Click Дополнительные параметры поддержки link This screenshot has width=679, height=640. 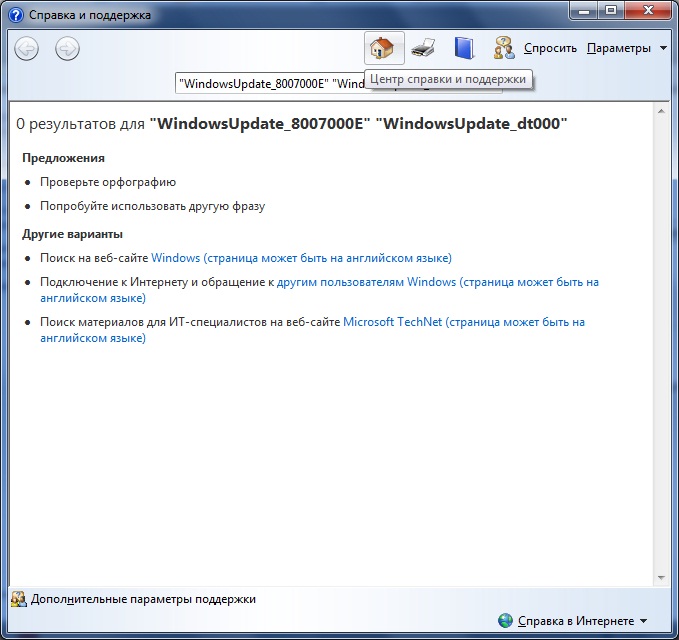[x=143, y=599]
